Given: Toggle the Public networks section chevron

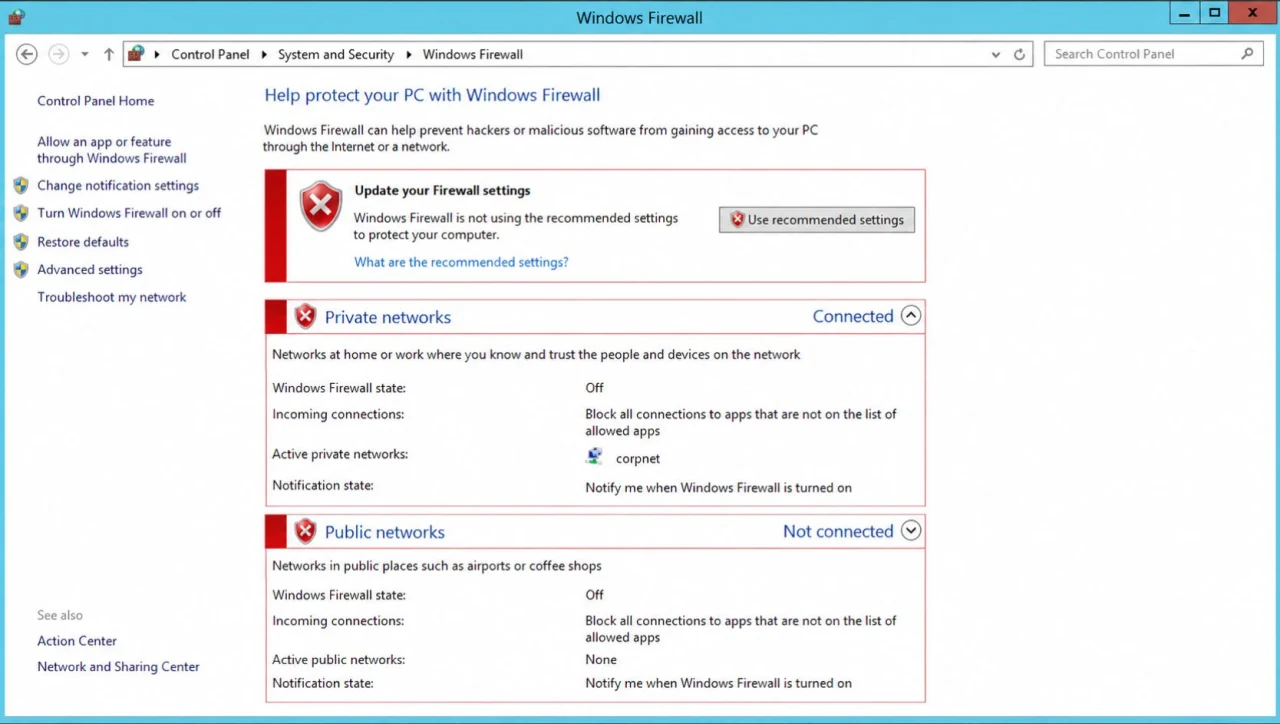Looking at the screenshot, I should pos(910,531).
